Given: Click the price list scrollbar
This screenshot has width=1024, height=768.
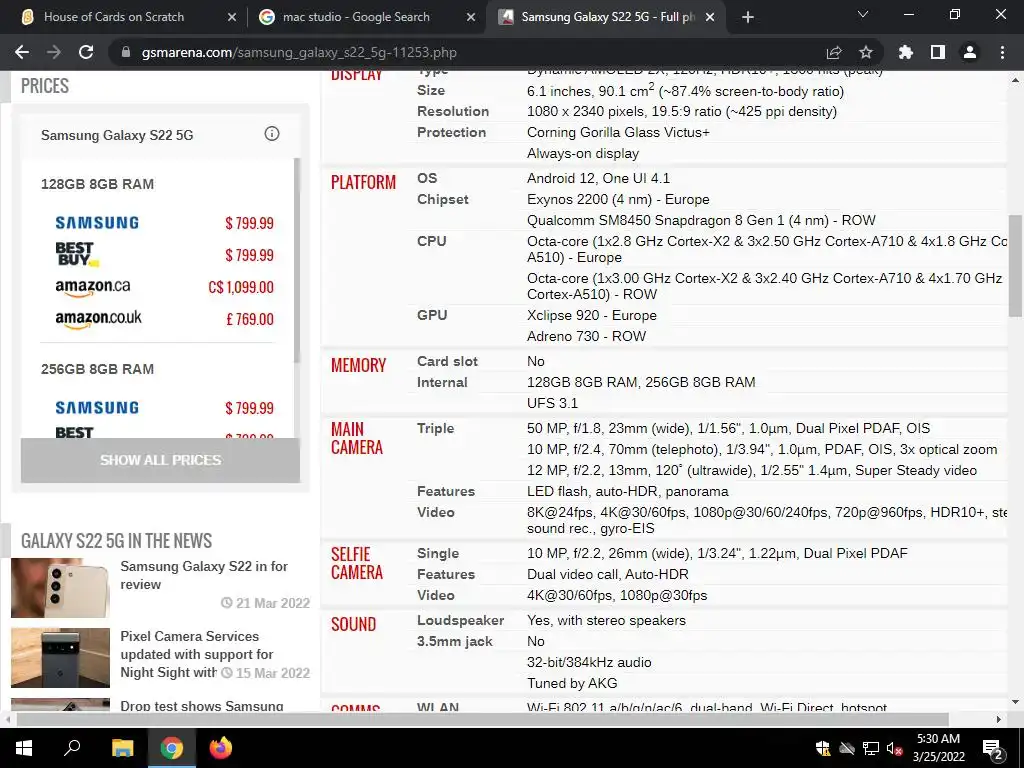Looking at the screenshot, I should pos(296,260).
